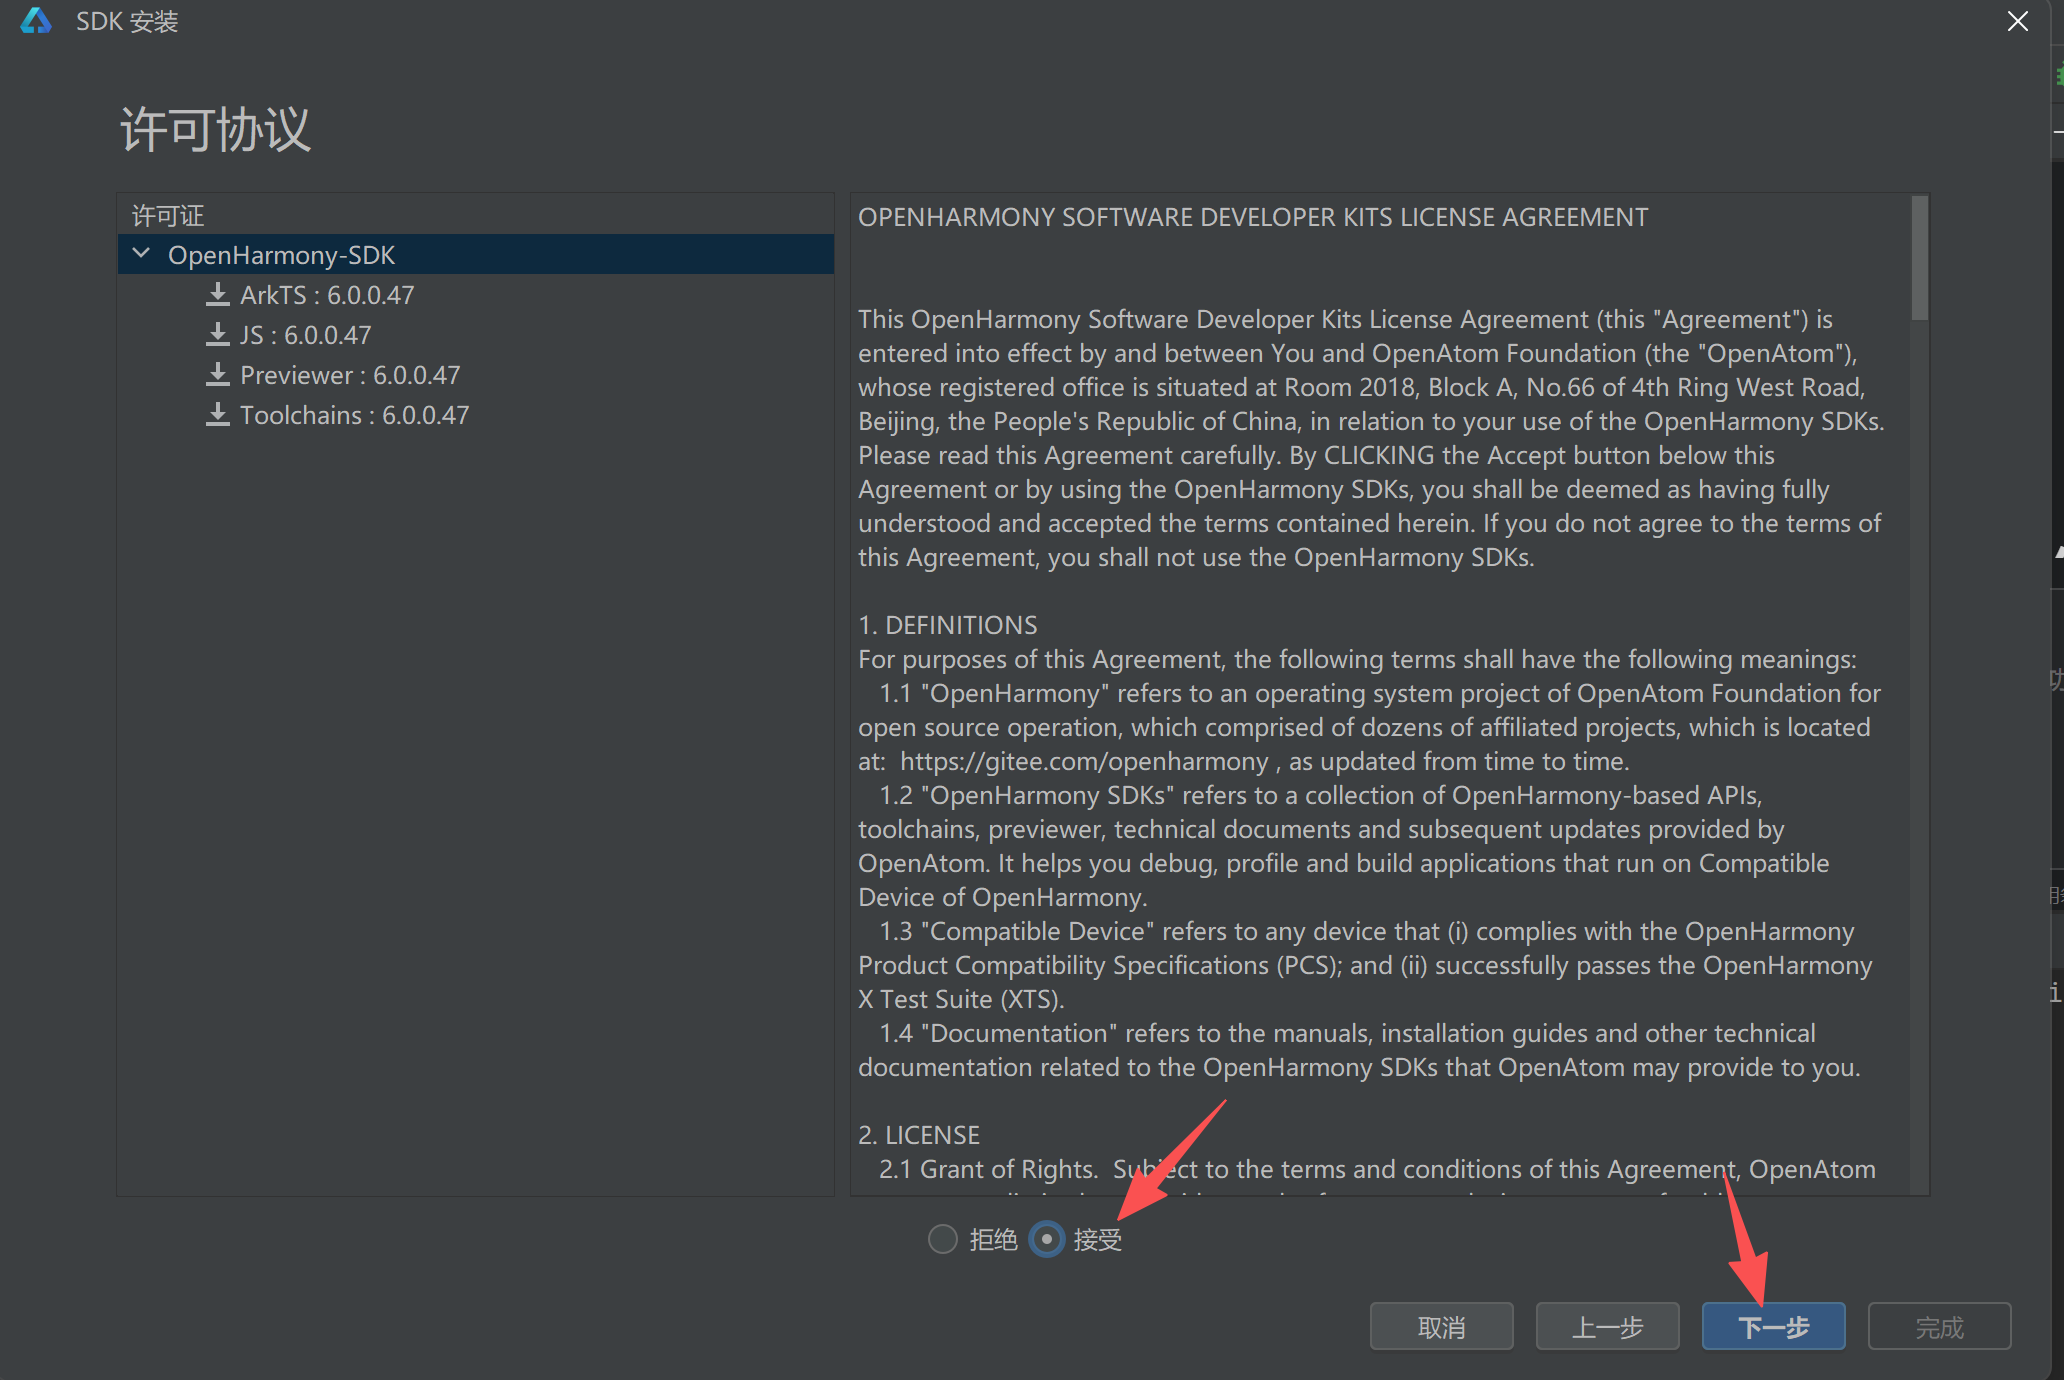
Task: Select JS : 6.0.0.47 item
Action: [305, 335]
